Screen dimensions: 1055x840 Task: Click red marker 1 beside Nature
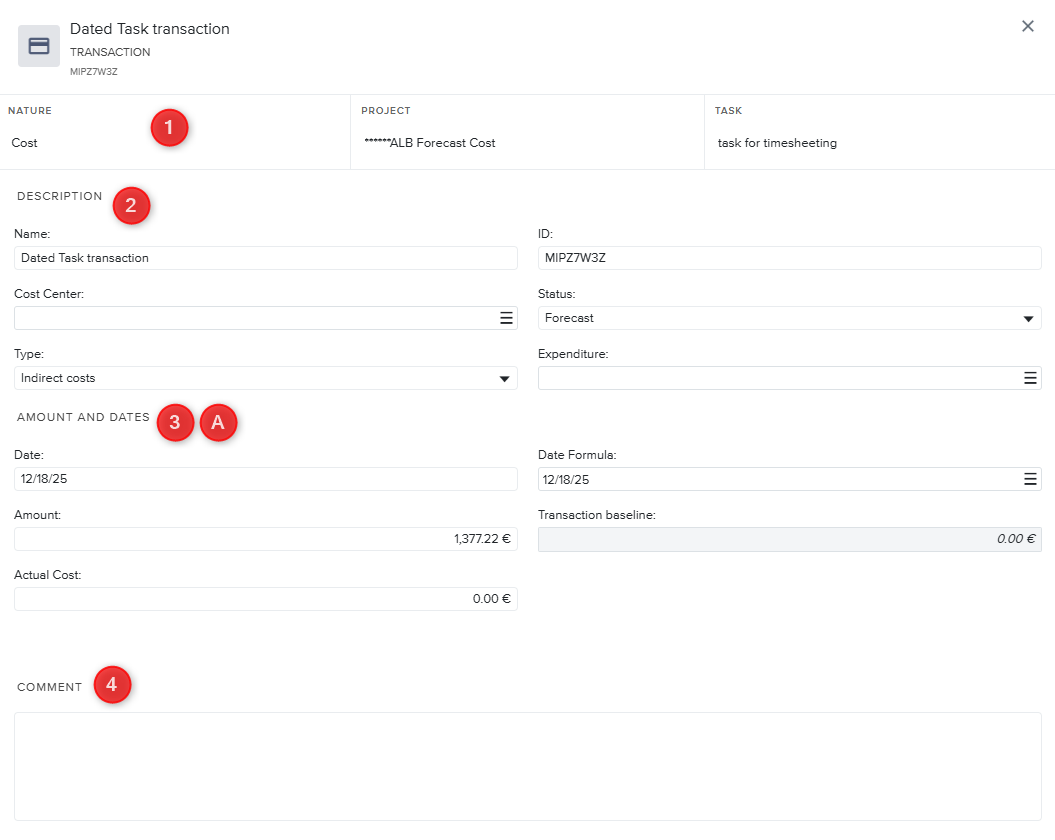click(169, 128)
